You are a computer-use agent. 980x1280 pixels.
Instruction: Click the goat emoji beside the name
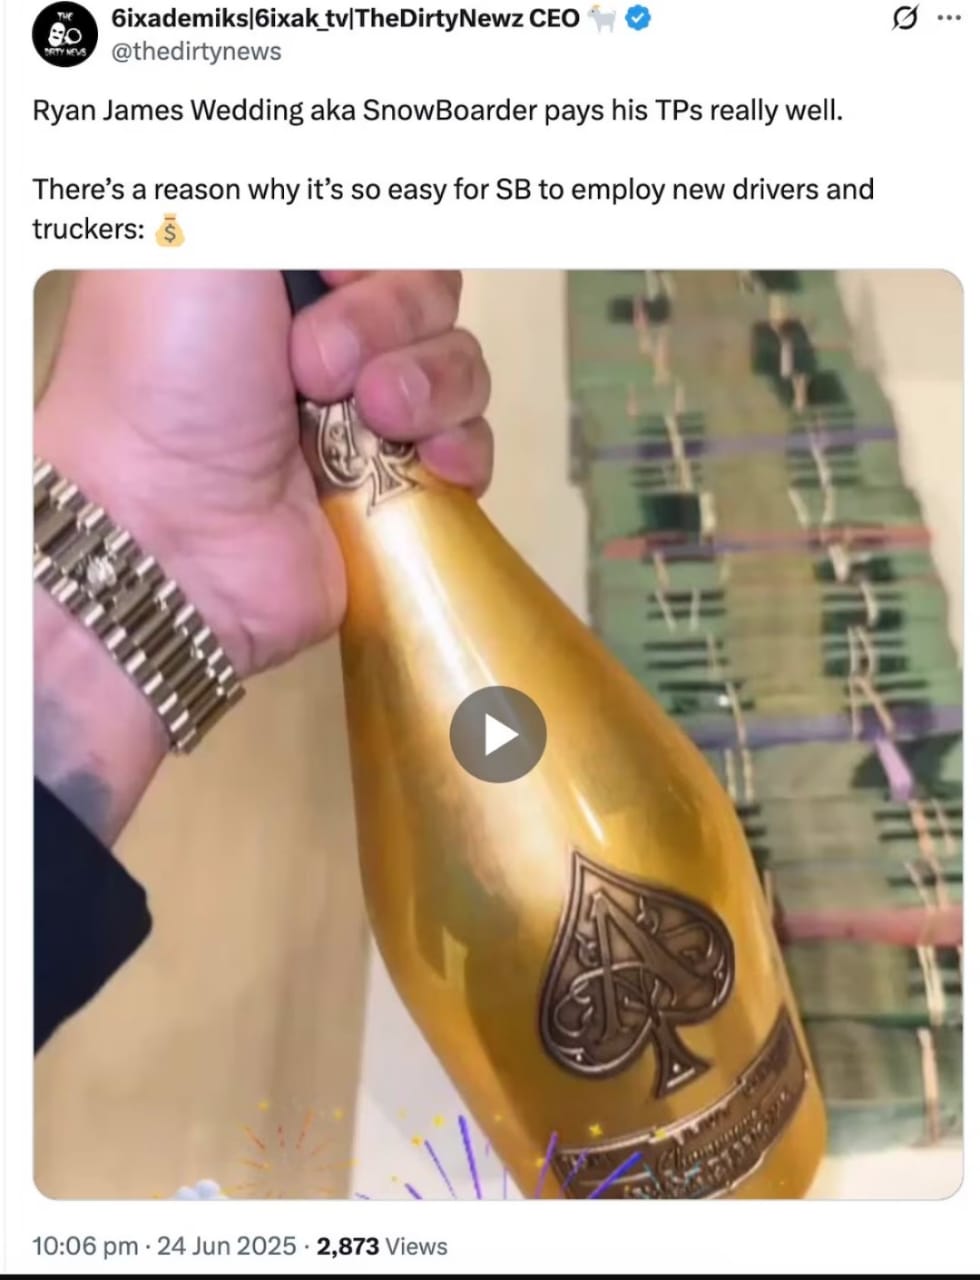[x=604, y=18]
